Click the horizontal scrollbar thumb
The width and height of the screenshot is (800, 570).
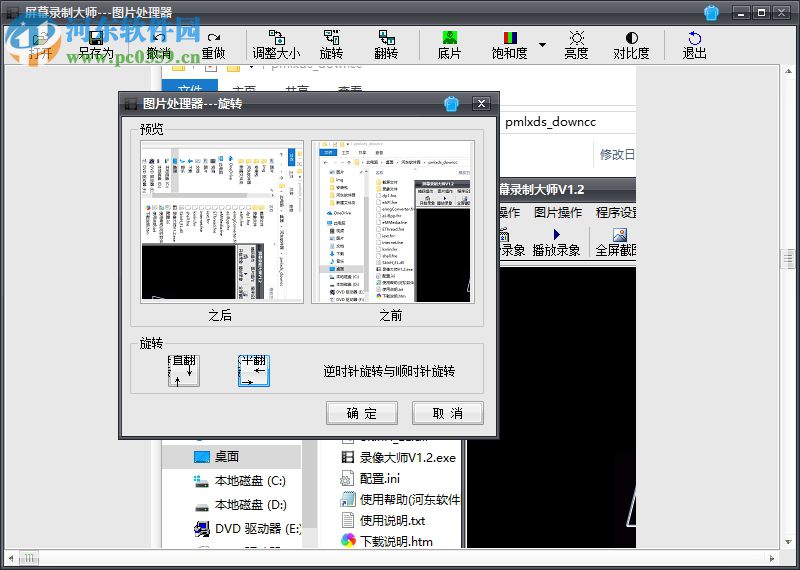click(29, 559)
